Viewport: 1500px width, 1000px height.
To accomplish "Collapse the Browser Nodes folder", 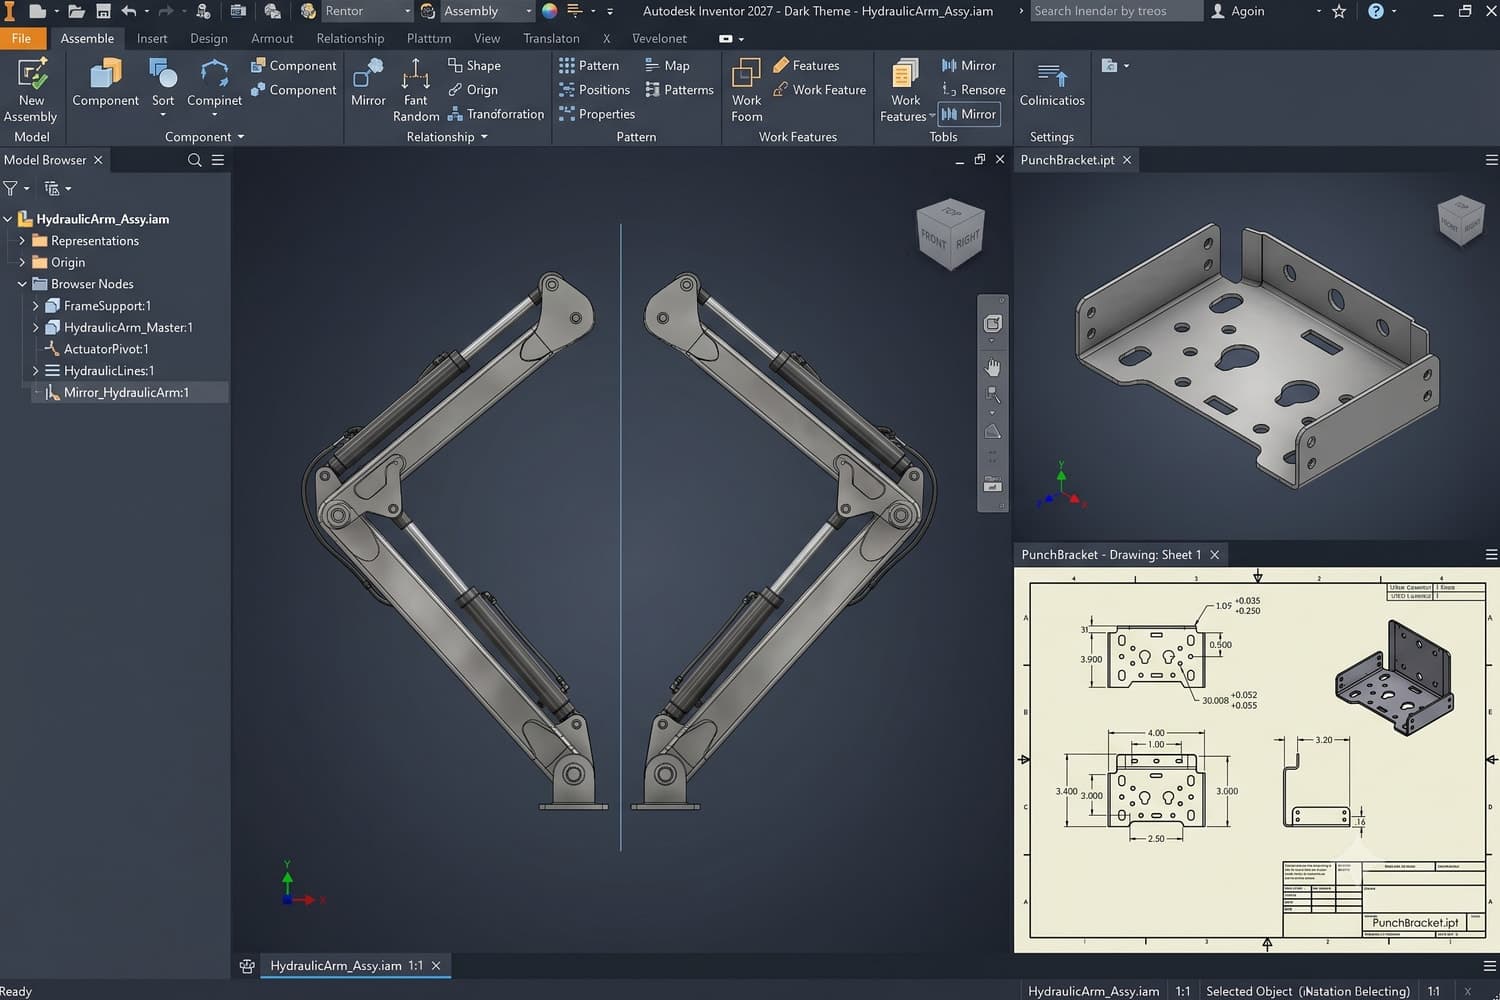I will [22, 284].
